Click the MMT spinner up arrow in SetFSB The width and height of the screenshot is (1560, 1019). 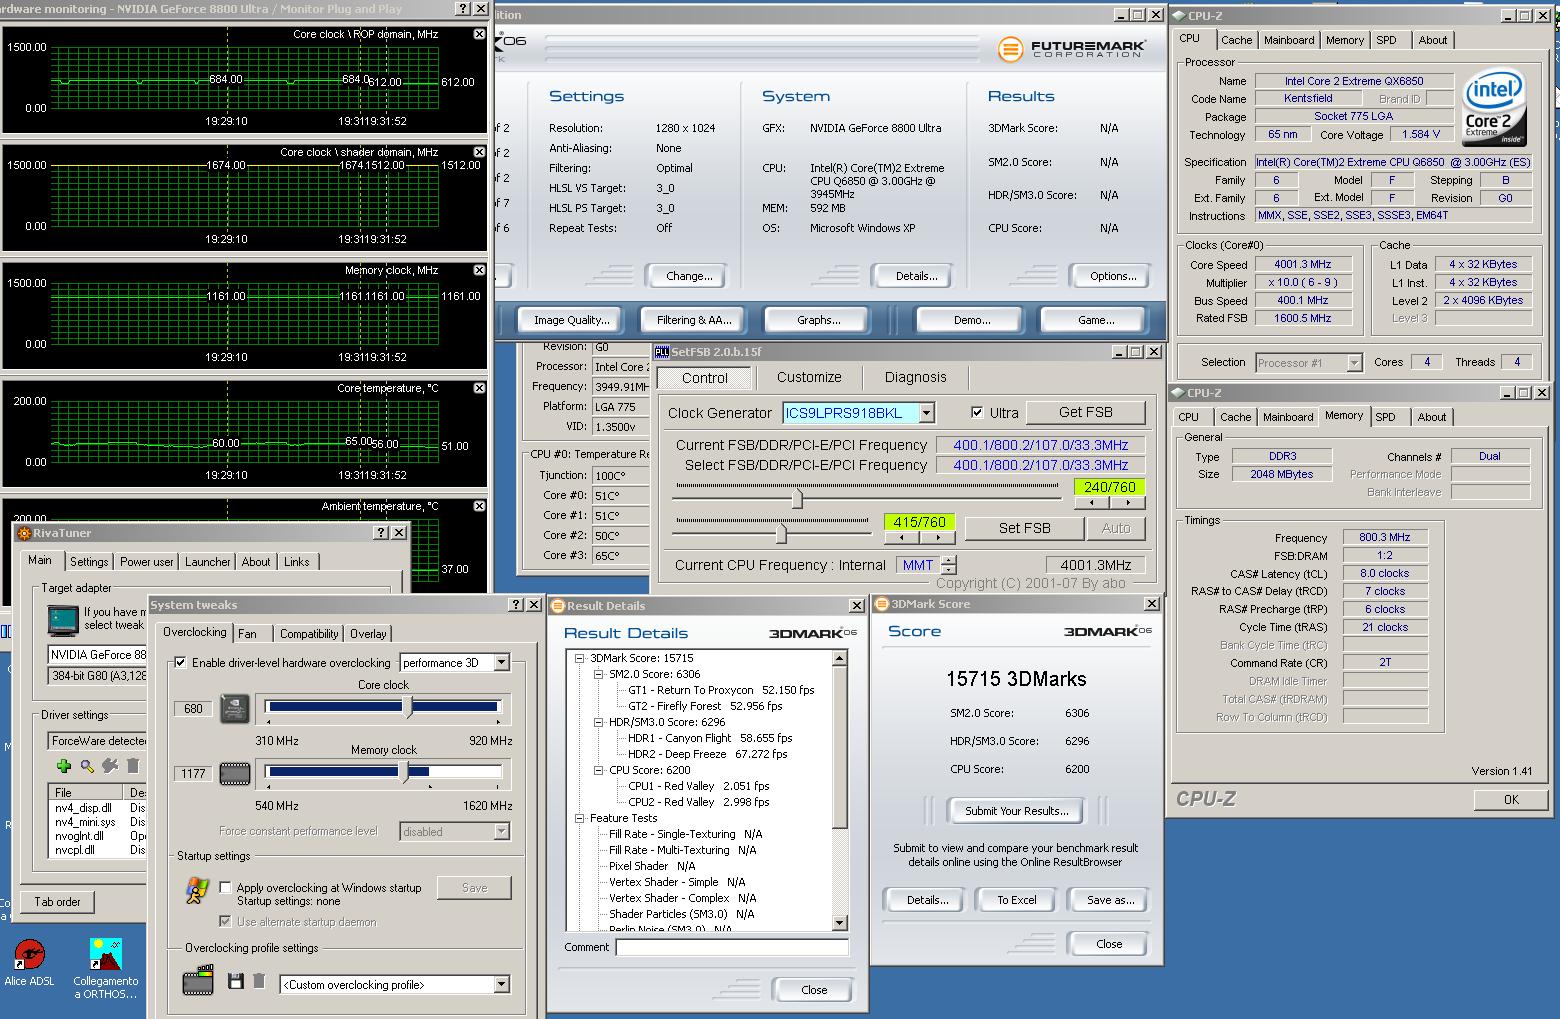coord(949,560)
